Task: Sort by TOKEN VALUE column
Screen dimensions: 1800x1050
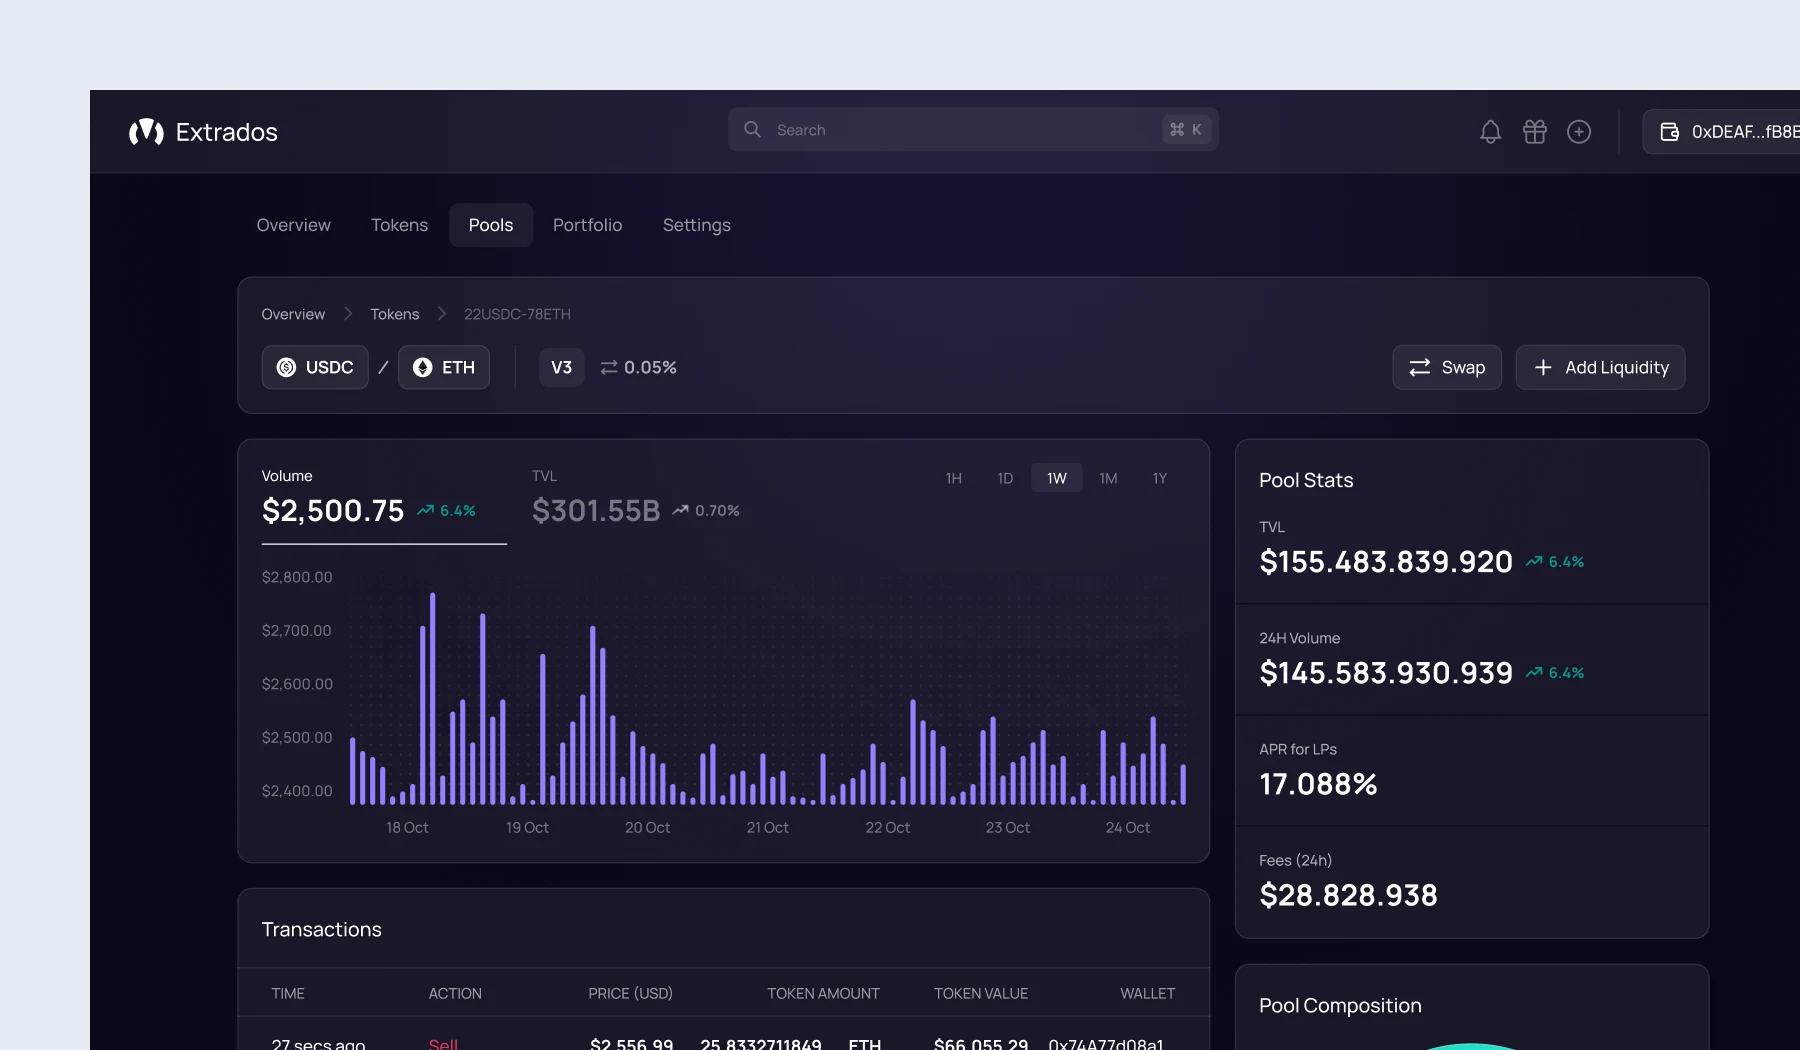Action: tap(981, 994)
